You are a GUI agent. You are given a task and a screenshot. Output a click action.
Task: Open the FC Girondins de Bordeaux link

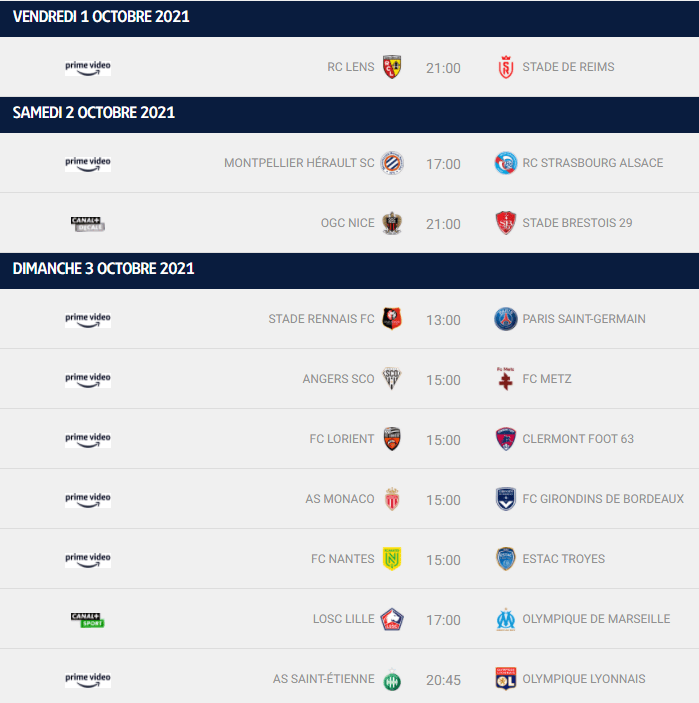click(x=603, y=499)
